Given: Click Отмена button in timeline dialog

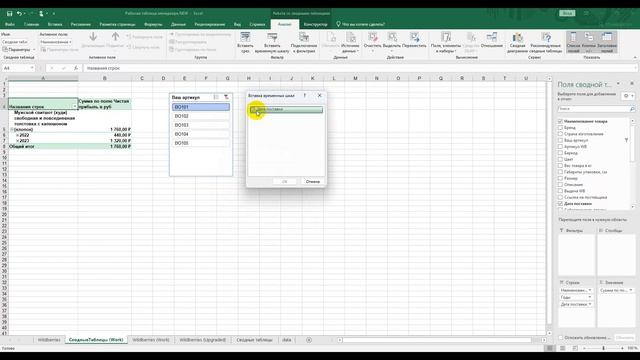Looking at the screenshot, I should pos(313,182).
